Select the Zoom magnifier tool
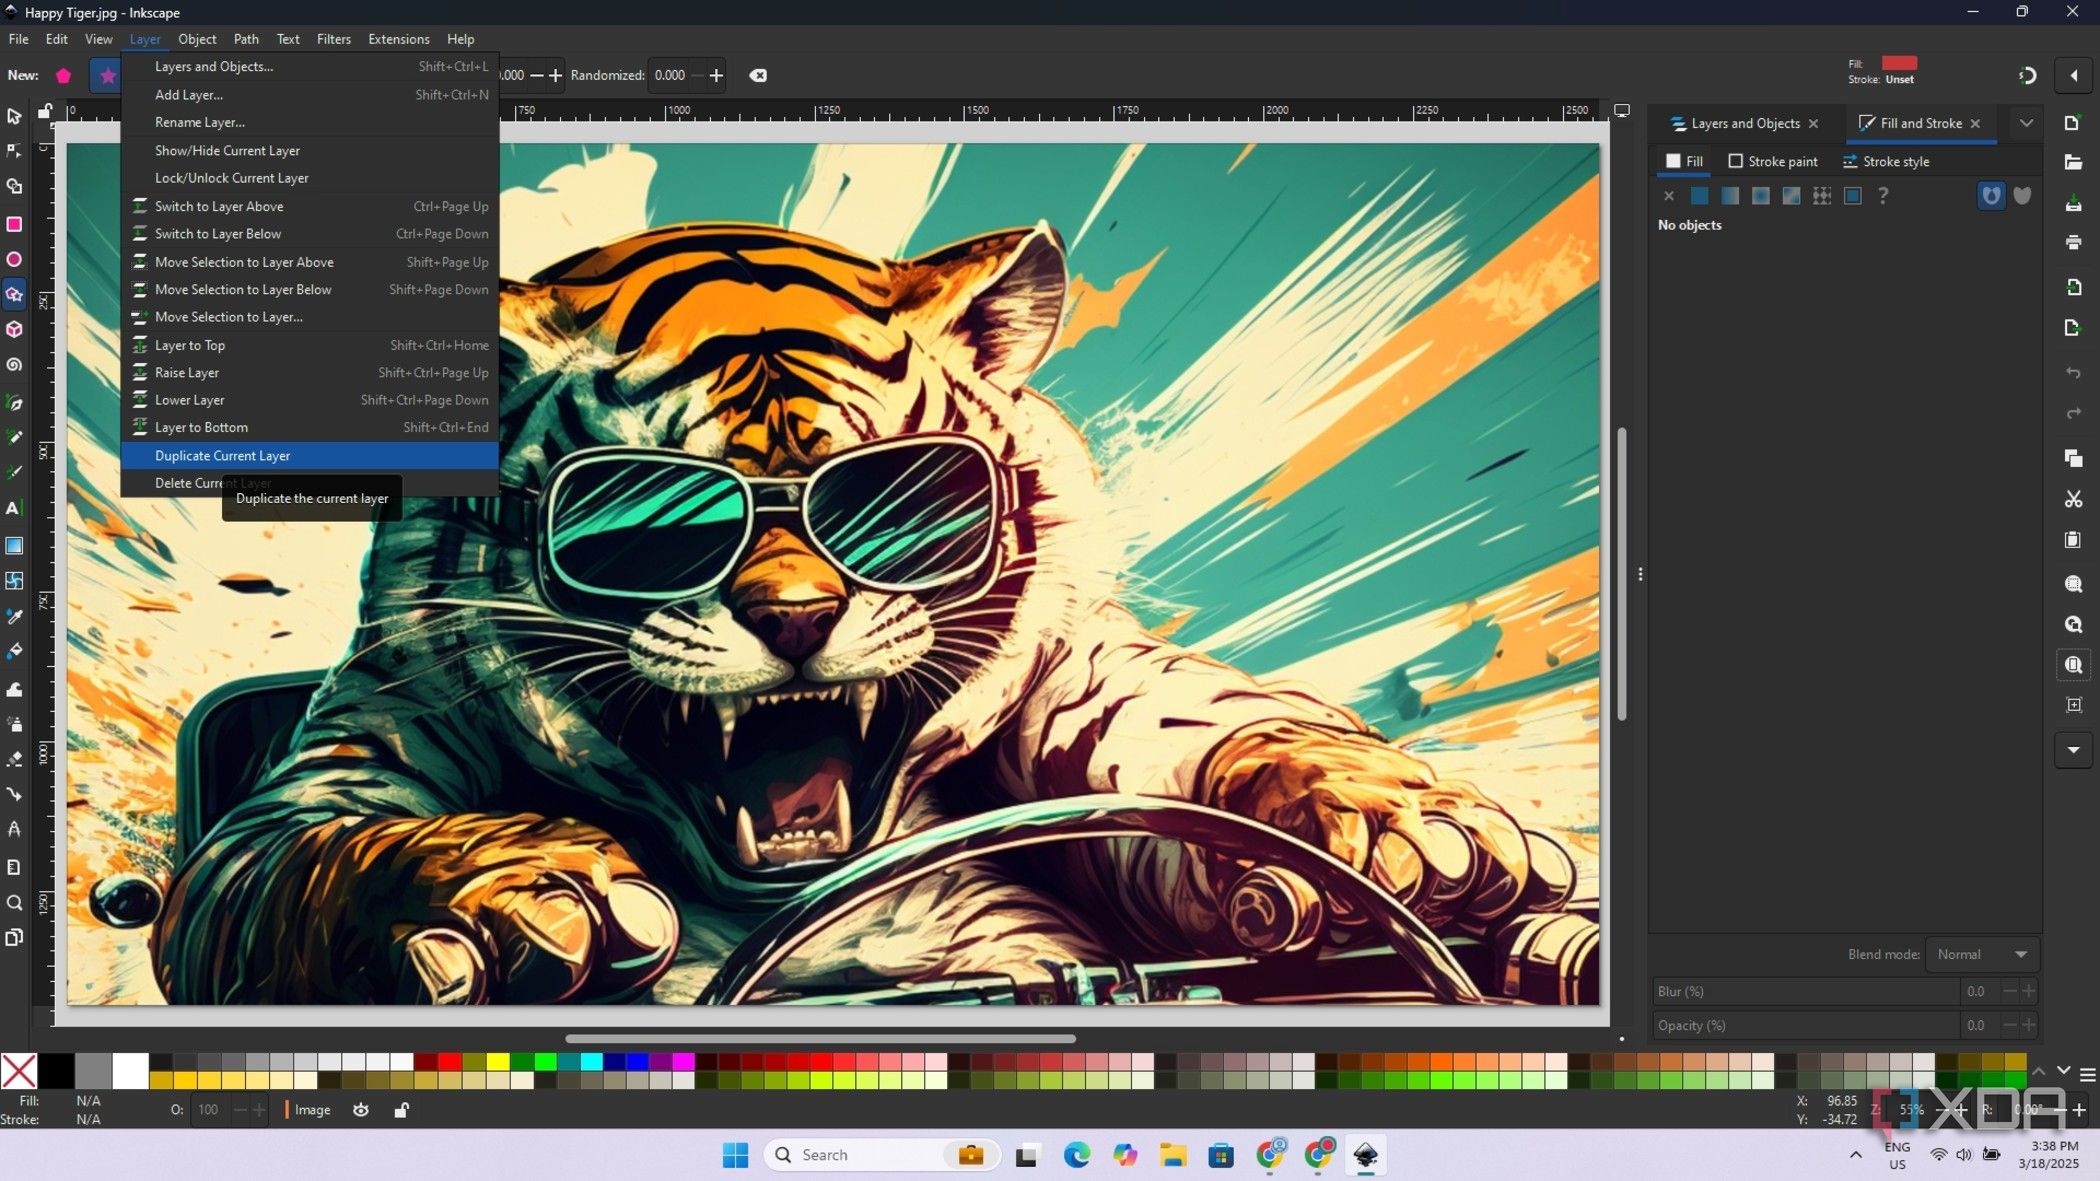This screenshot has height=1181, width=2100. 14,902
